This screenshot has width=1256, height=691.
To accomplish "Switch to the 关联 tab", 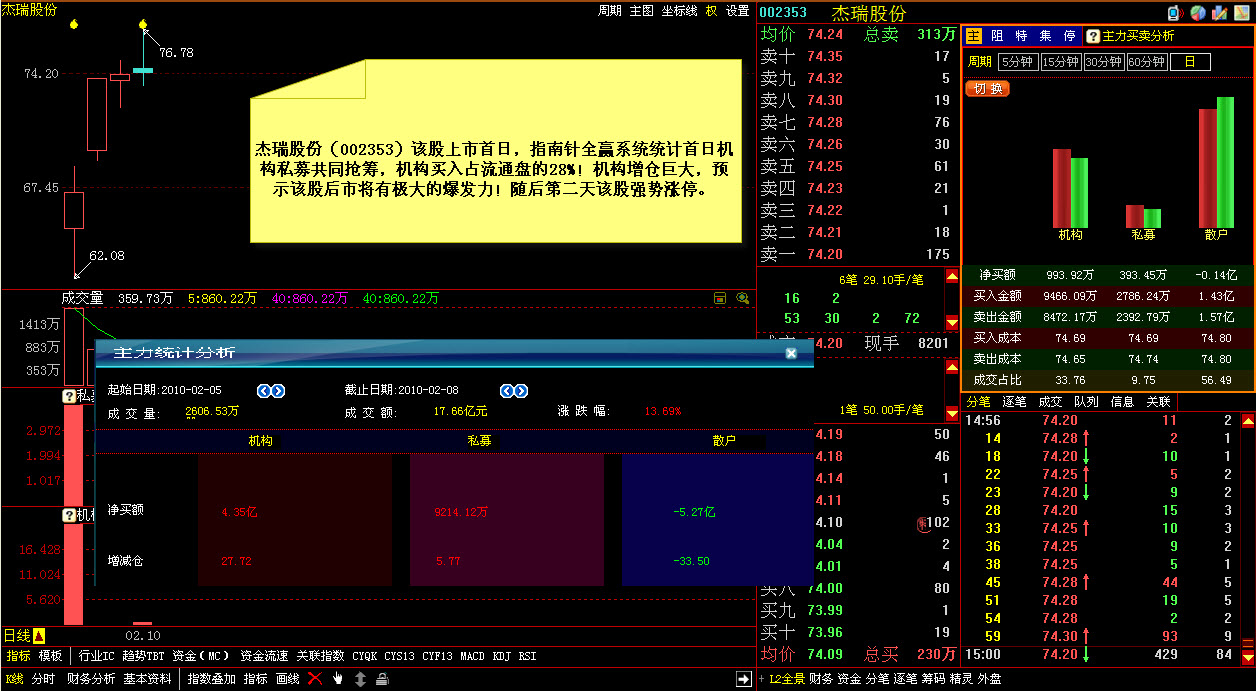I will tap(1158, 402).
